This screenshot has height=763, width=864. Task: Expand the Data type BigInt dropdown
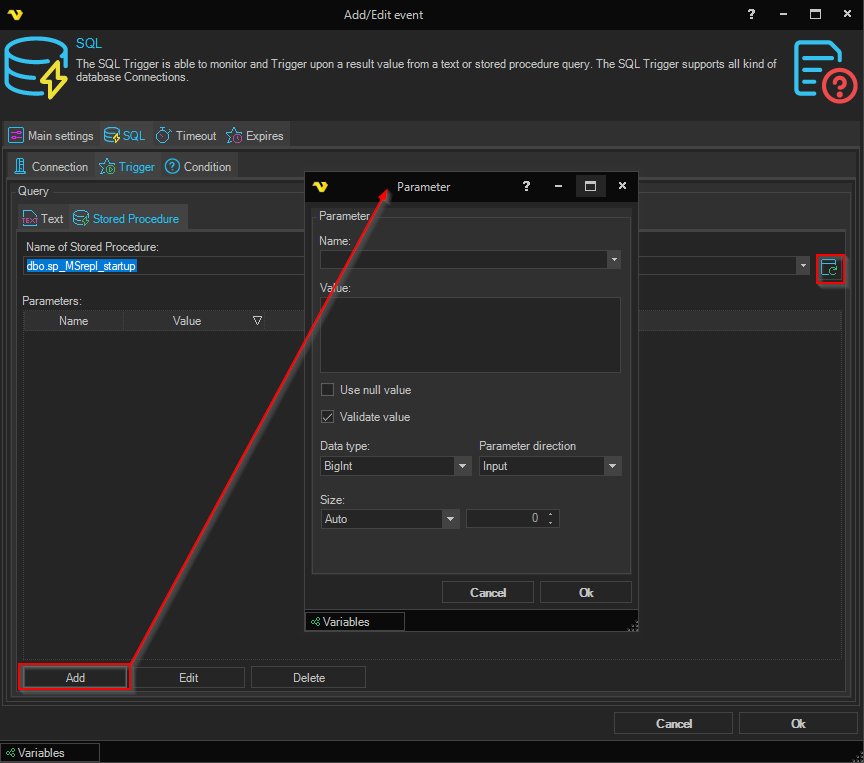point(462,466)
